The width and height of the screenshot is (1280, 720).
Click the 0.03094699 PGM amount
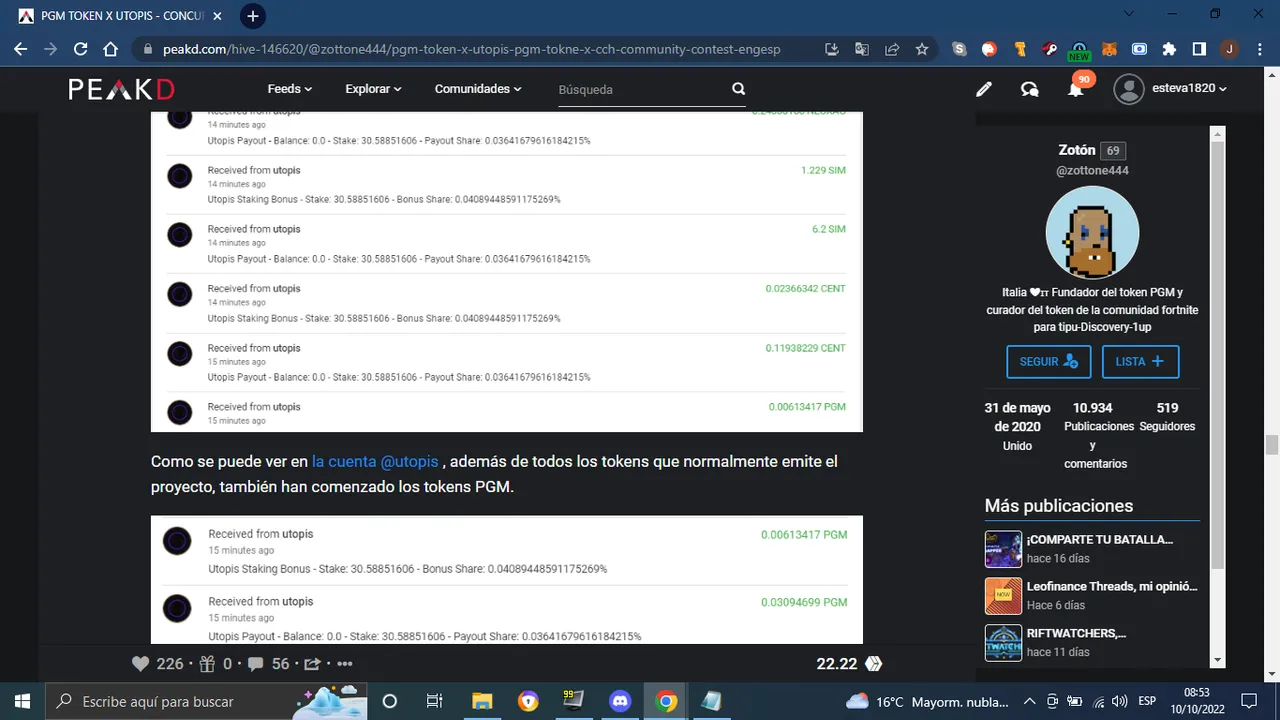tap(803, 602)
